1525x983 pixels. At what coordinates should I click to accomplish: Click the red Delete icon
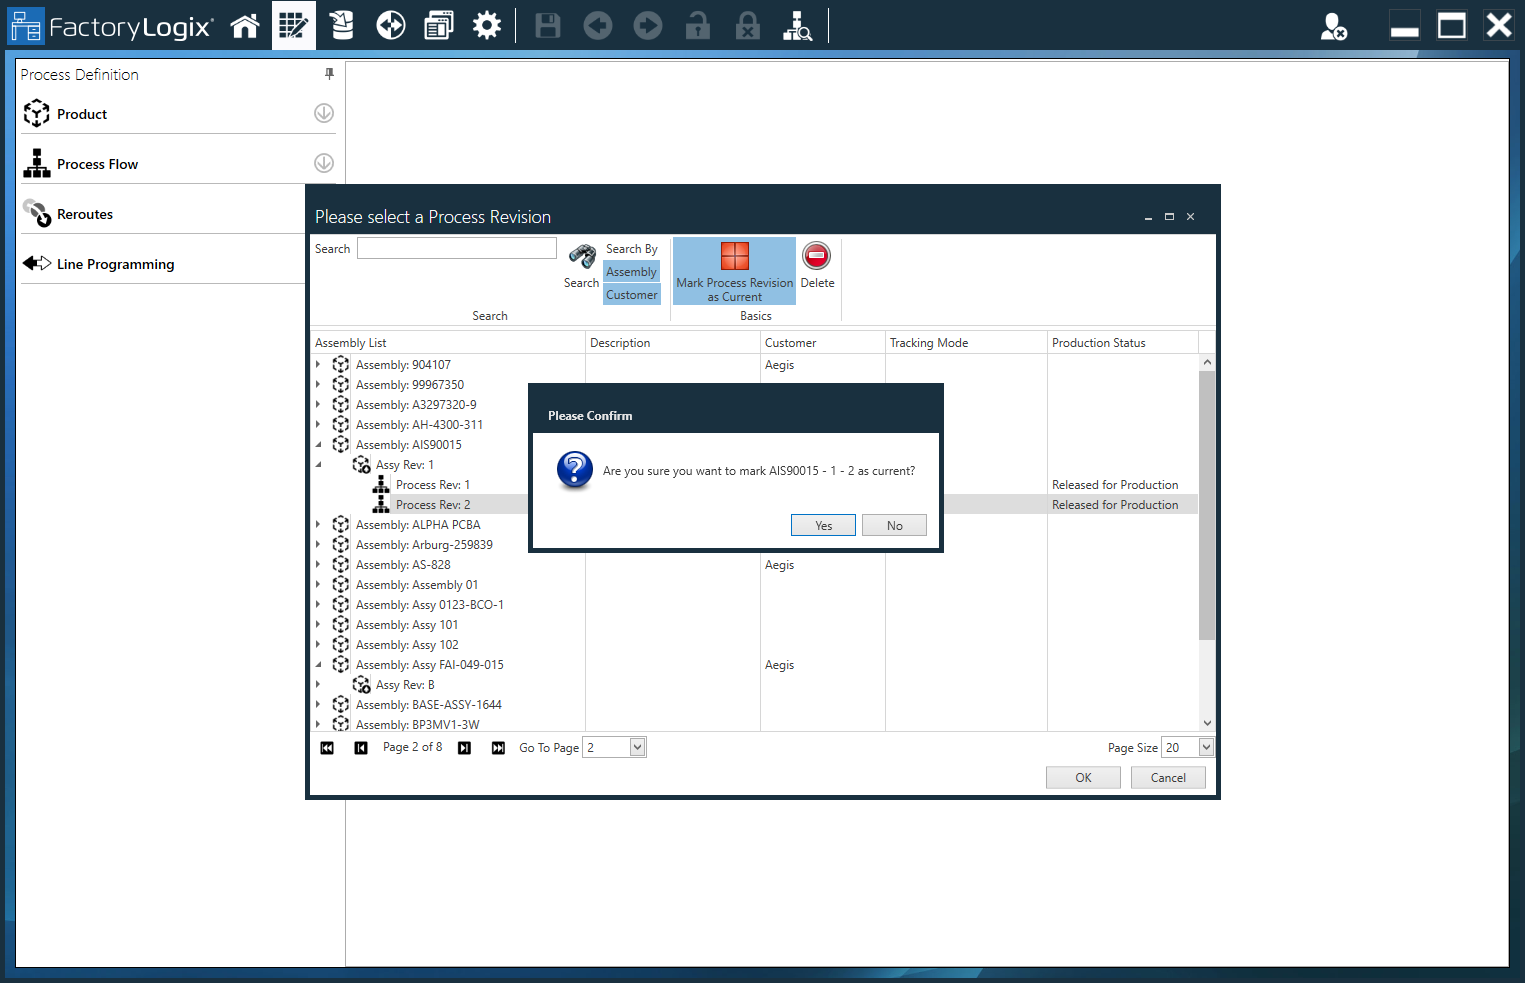point(817,257)
